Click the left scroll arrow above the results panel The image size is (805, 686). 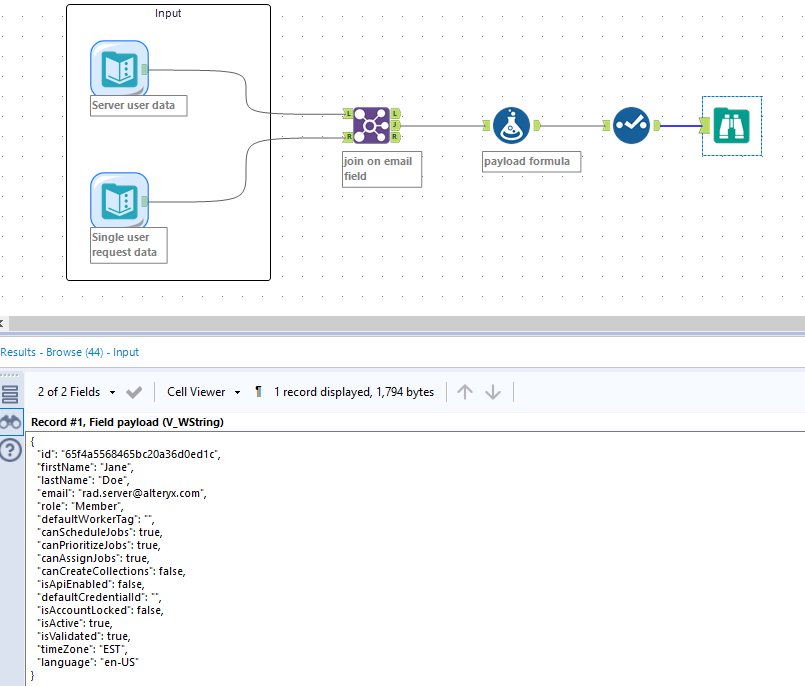pyautogui.click(x=4, y=322)
